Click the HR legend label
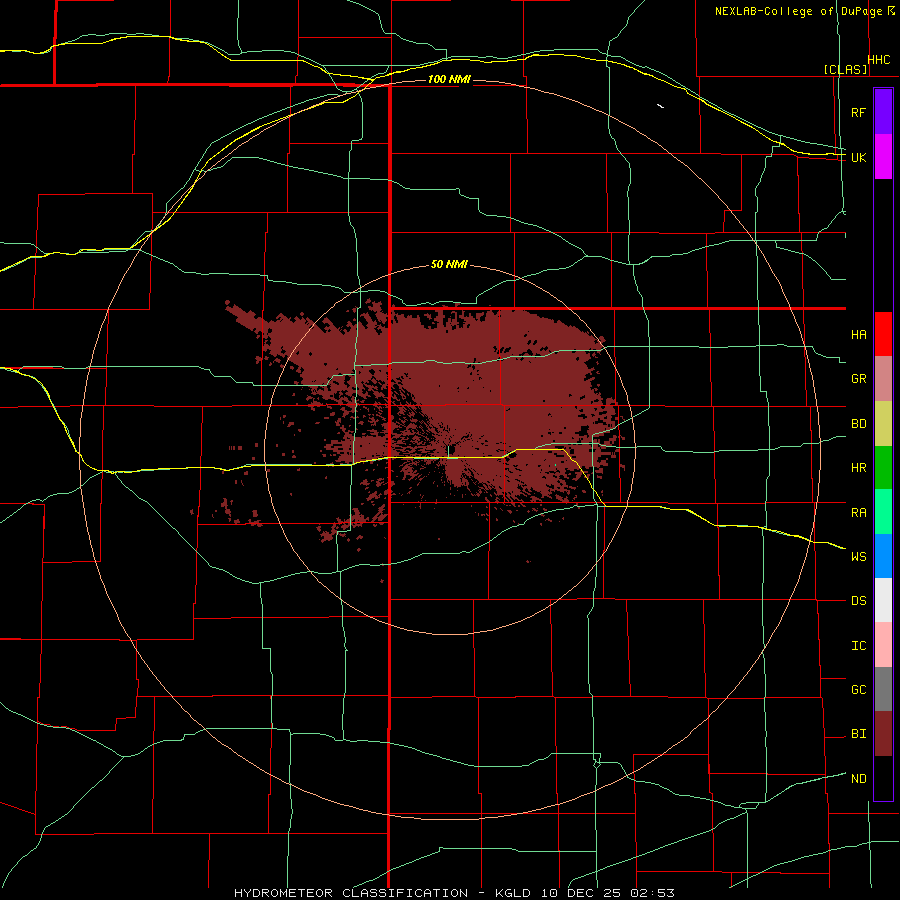900x900 pixels. (x=858, y=468)
